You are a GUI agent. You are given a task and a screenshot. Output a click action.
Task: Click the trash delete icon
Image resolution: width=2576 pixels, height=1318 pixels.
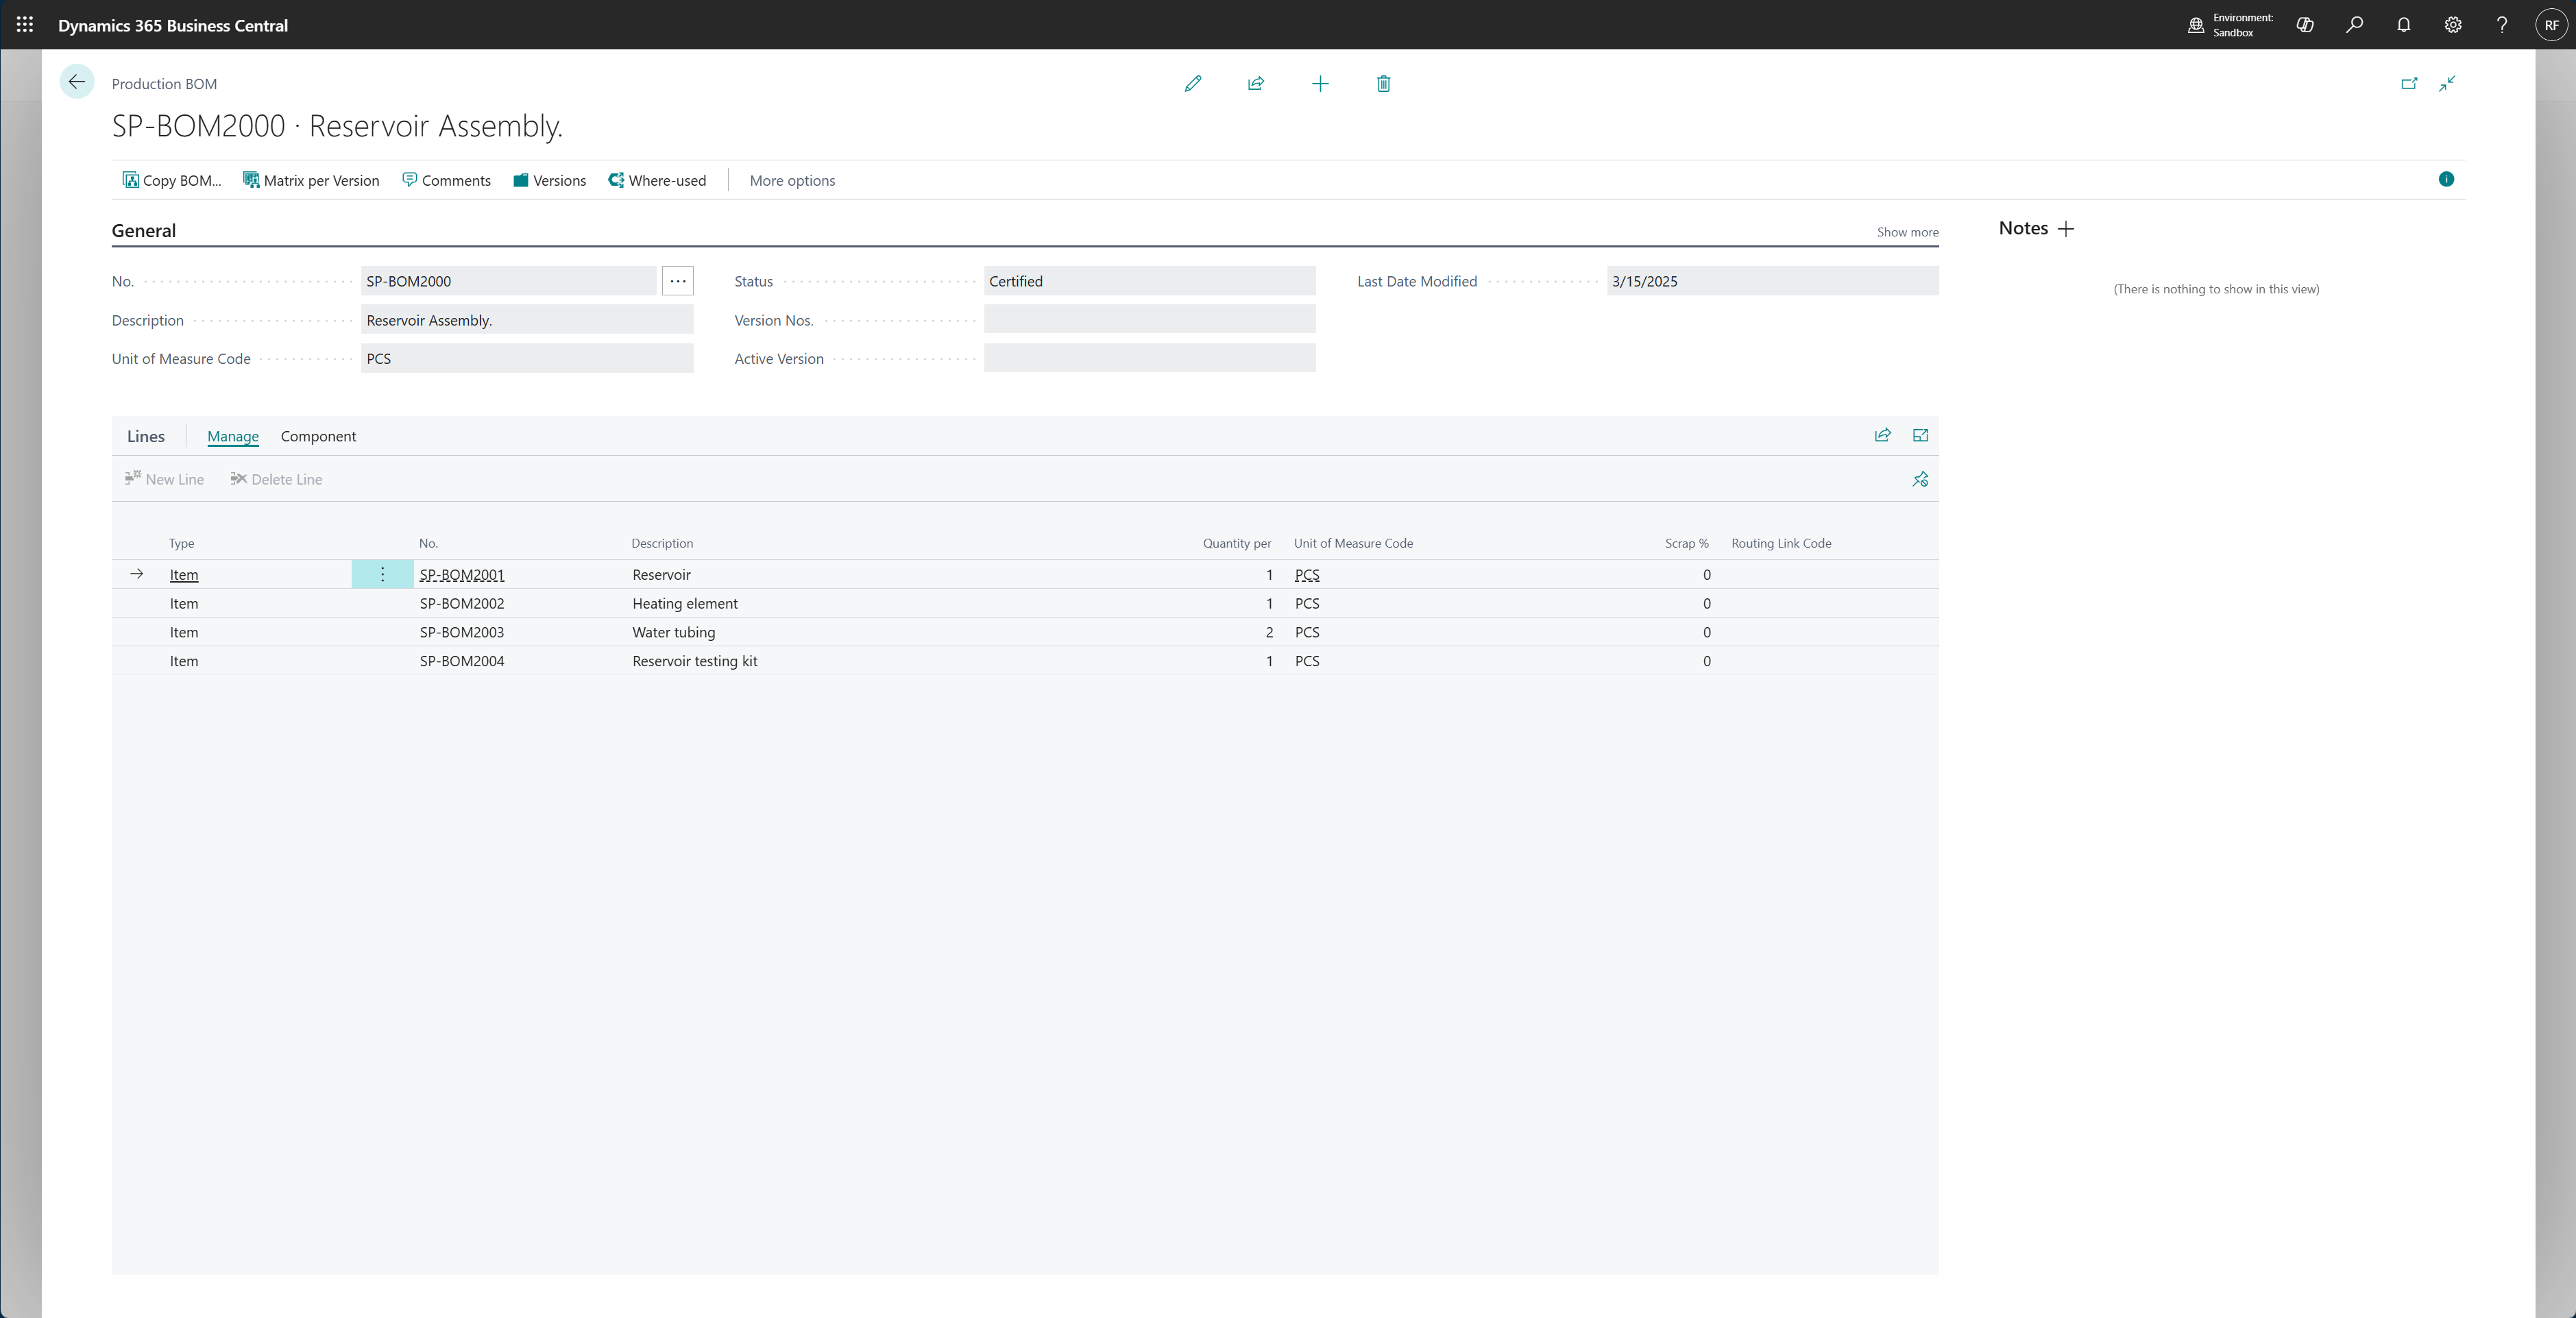(x=1383, y=84)
